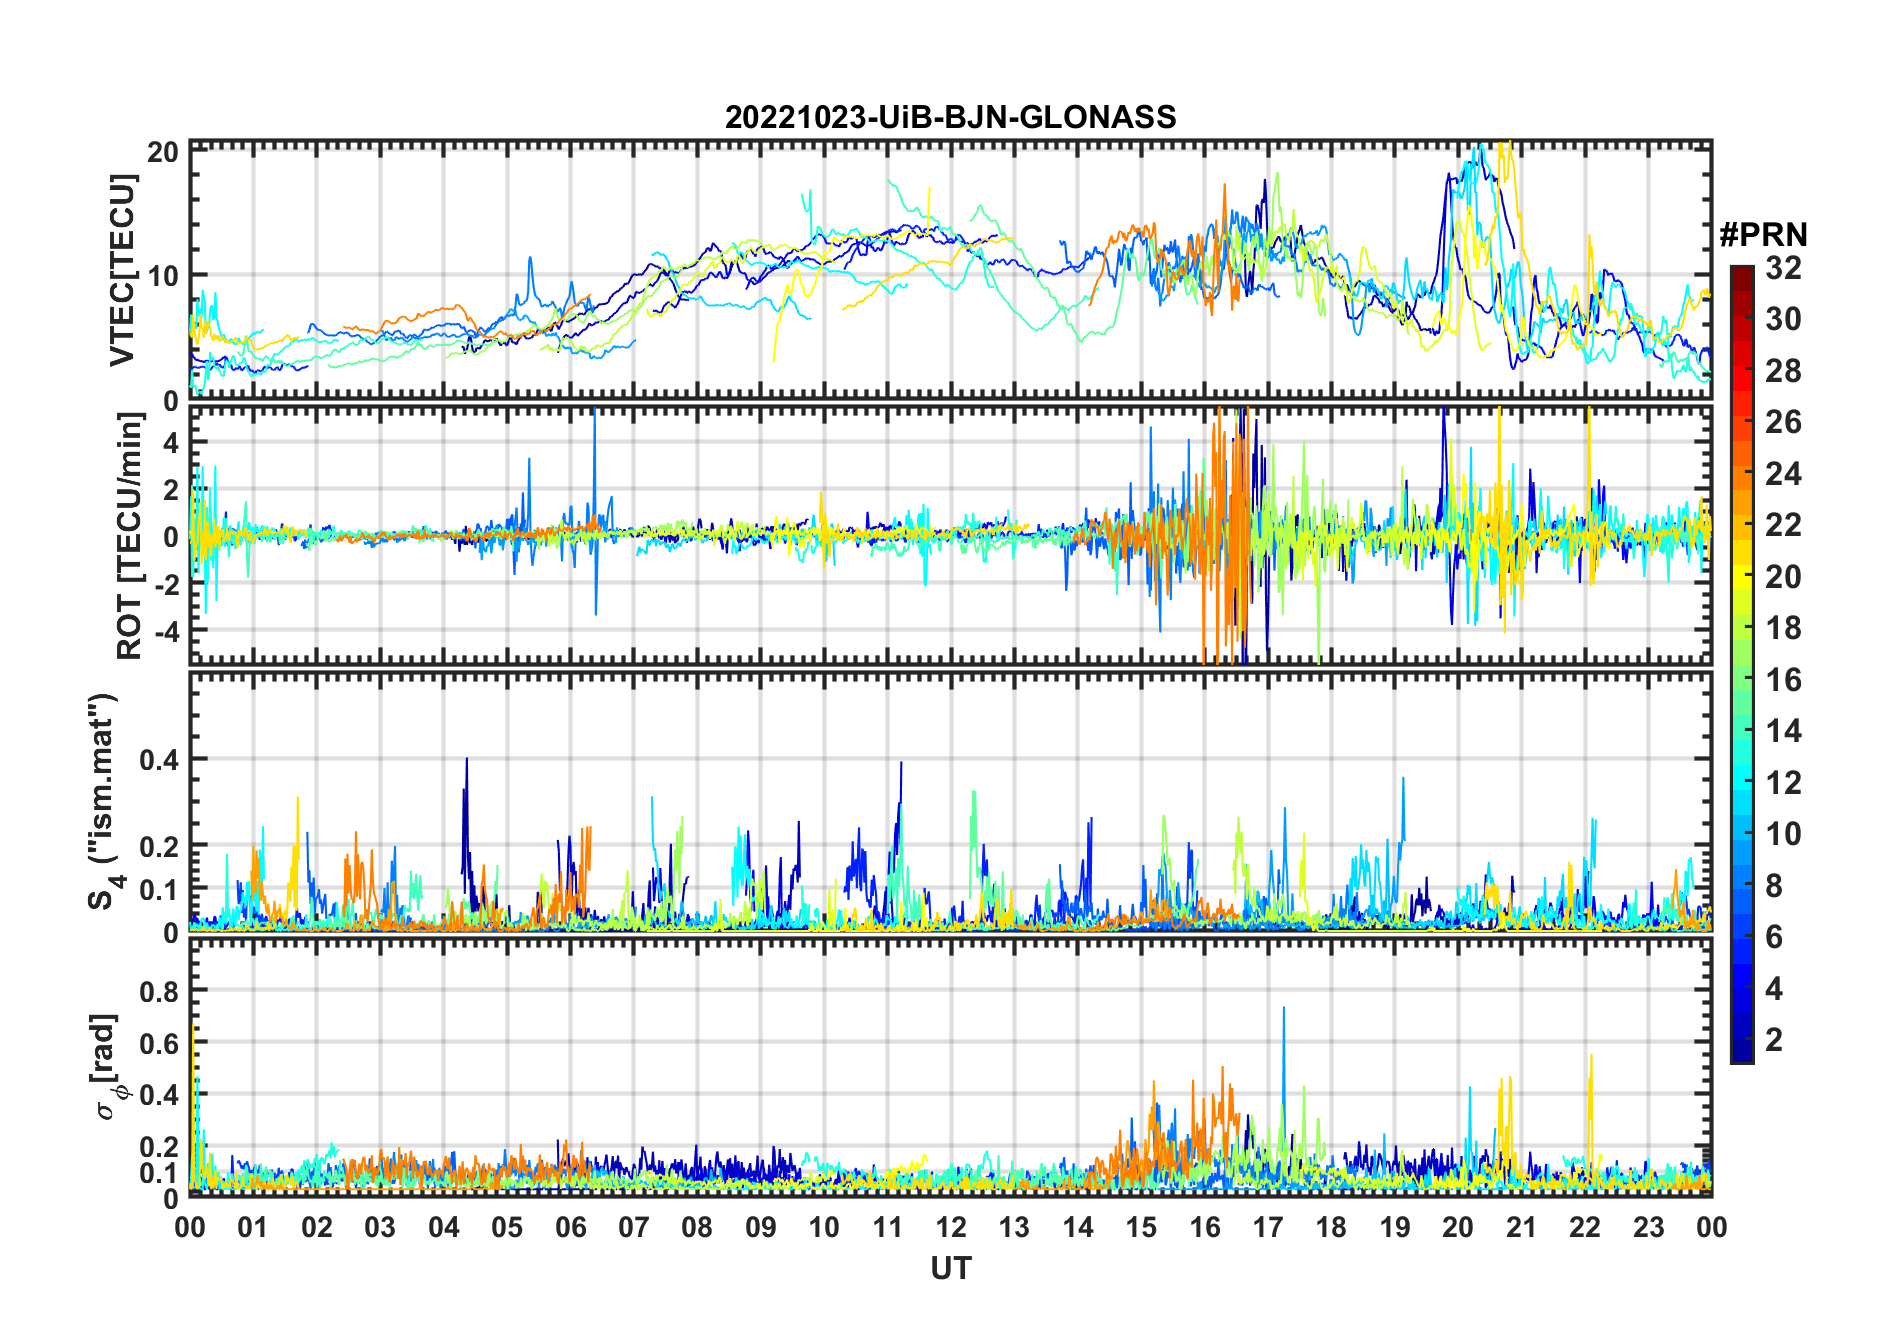Click the 0.6 tick on the σφ axis
The height and width of the screenshot is (1330, 1902).
click(x=159, y=1044)
